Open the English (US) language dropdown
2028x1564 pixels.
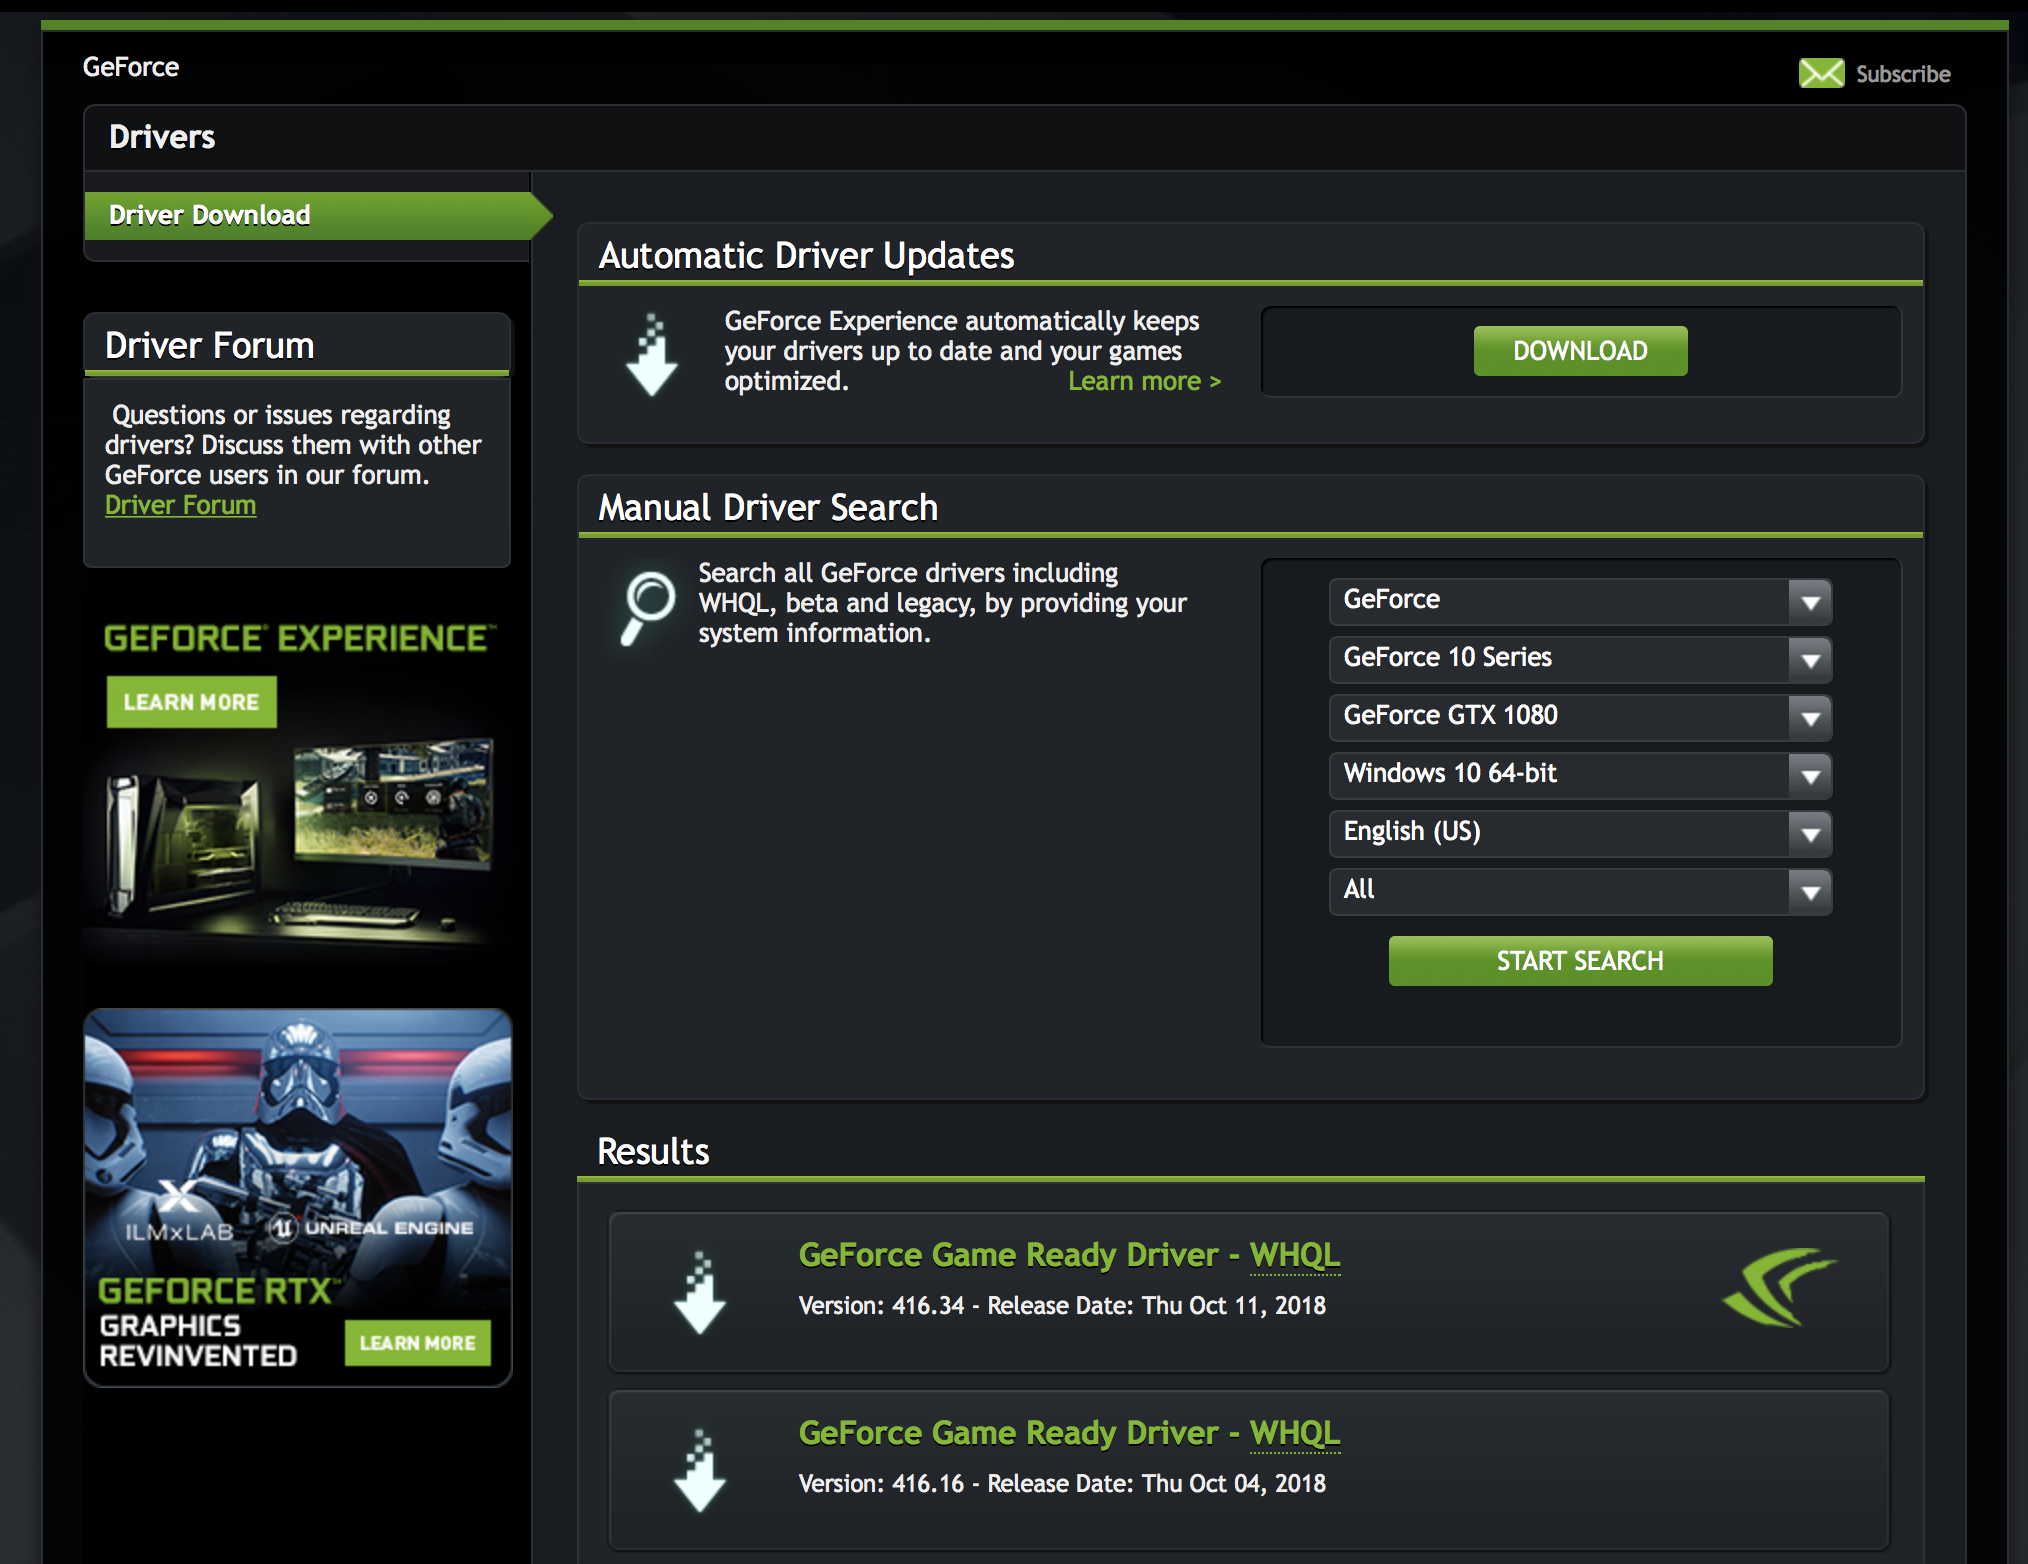[x=1580, y=833]
